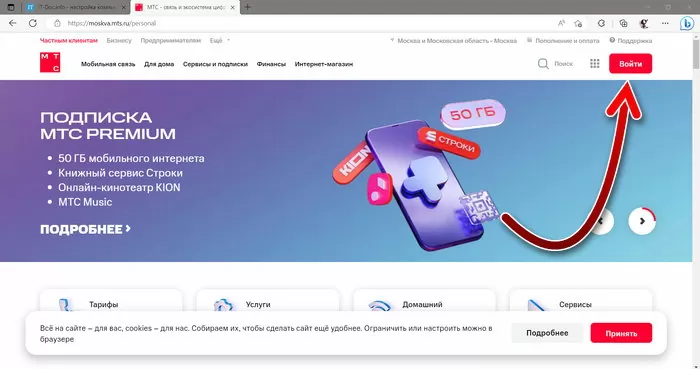Reload the page with refresh icon
700x369 pixels.
tap(33, 23)
